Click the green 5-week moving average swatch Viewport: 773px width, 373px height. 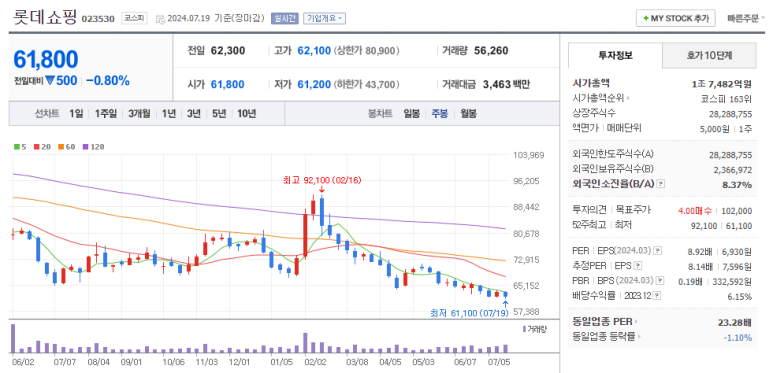click(x=17, y=147)
